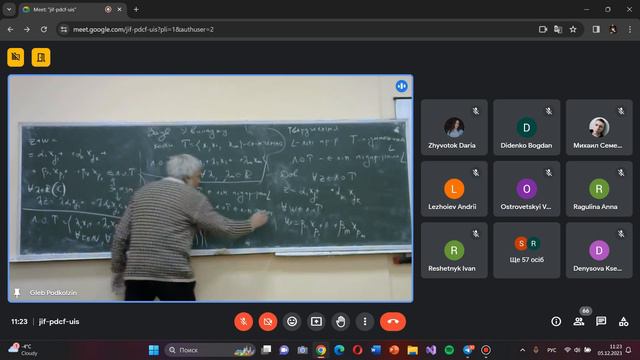Select Zhyvotok Daria's participant tile
The image size is (640, 360).
[454, 127]
